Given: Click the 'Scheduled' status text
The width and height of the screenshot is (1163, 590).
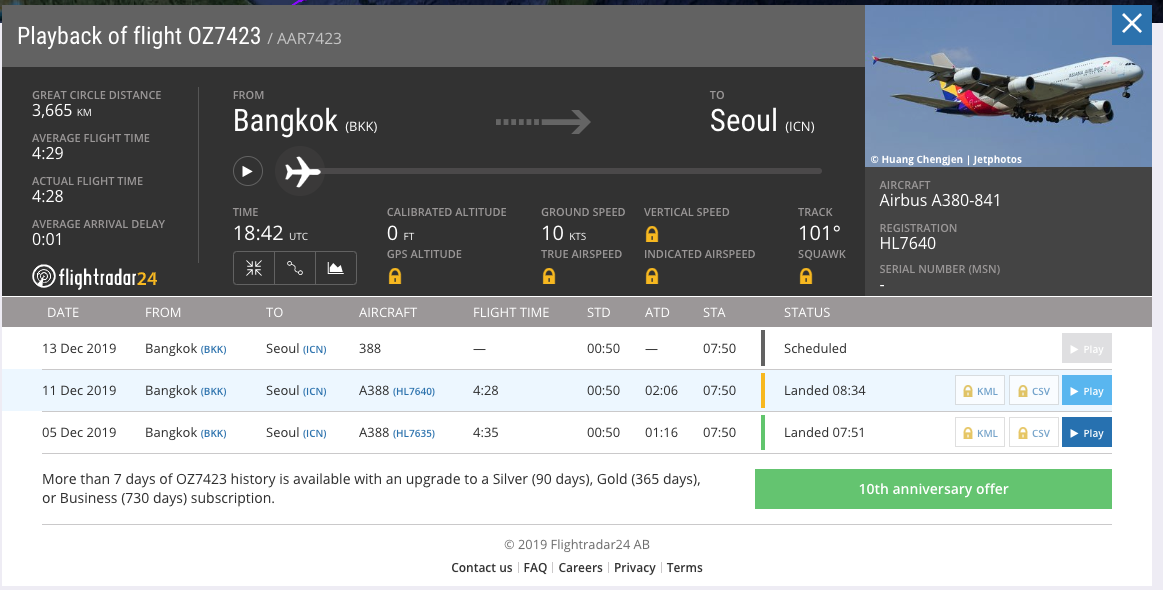Looking at the screenshot, I should [x=815, y=348].
